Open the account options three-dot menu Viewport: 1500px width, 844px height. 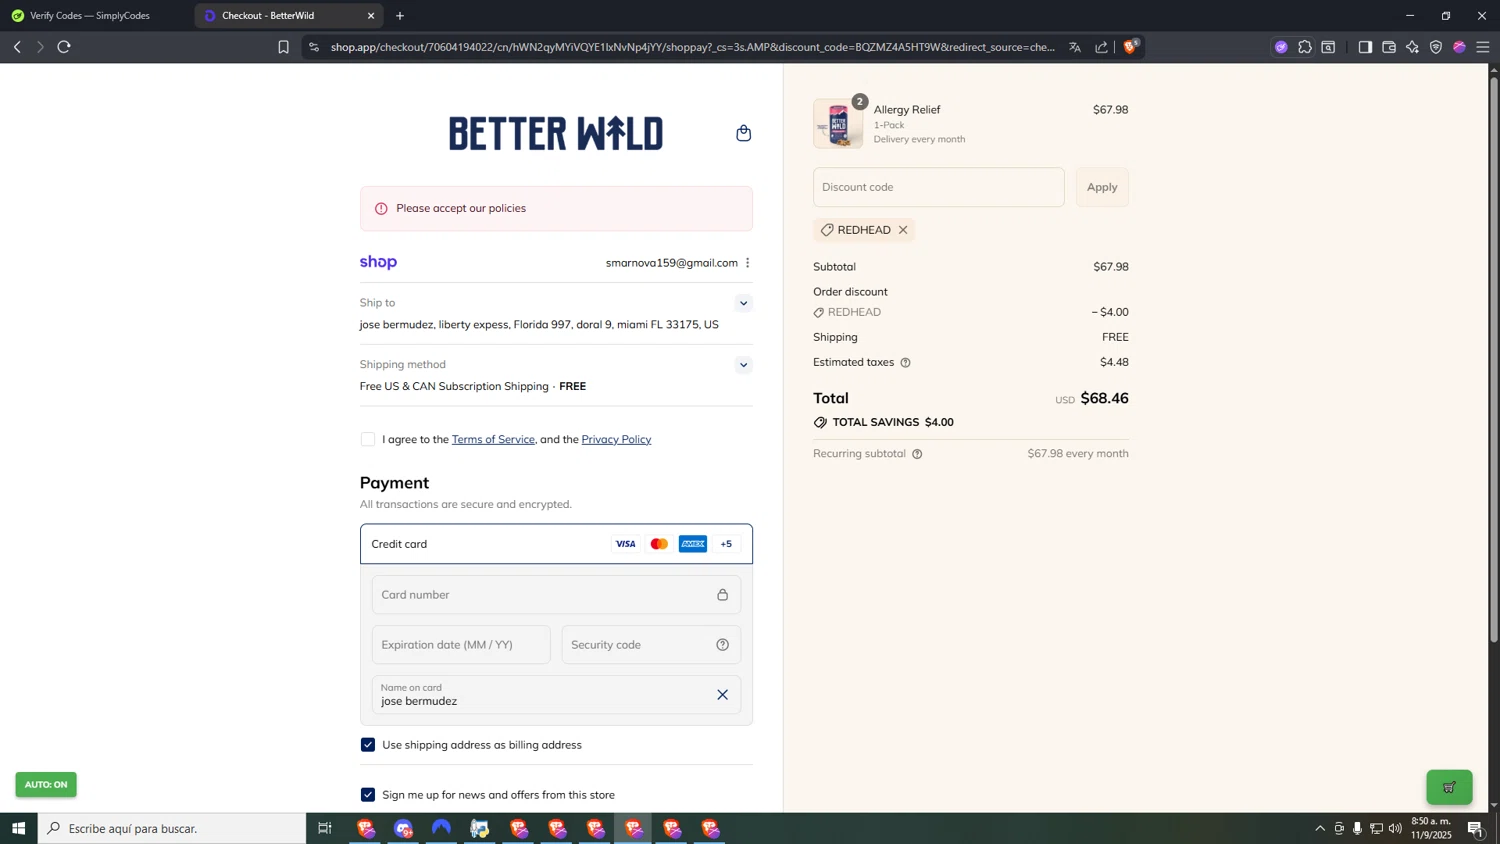[747, 263]
